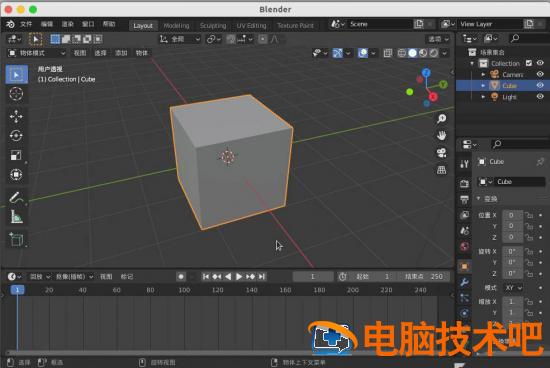Viewport: 550px width, 368px height.
Task: Play the timeline animation
Action: point(239,276)
